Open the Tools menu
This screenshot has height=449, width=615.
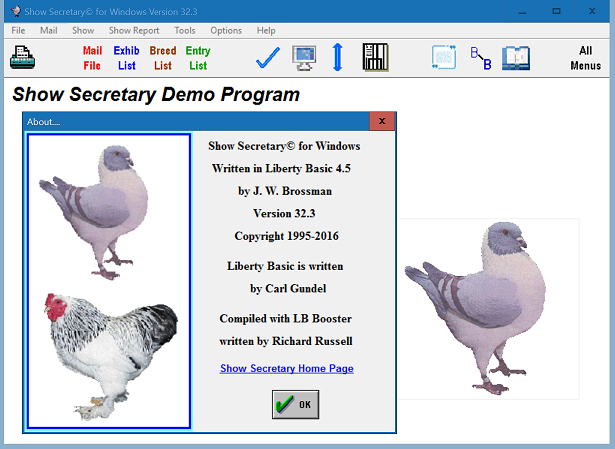tap(185, 31)
